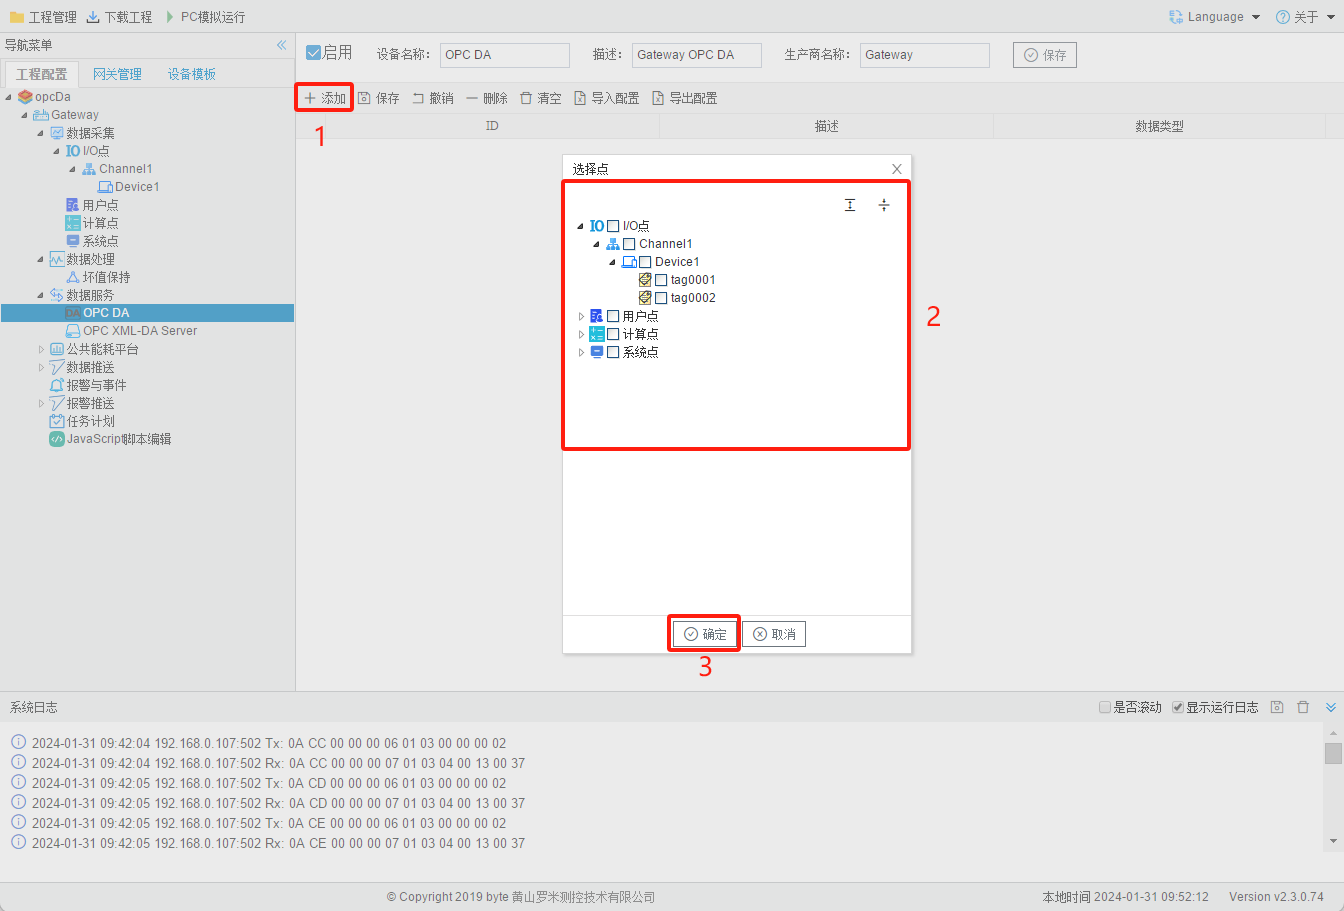Check the 用户点 checkbox in dialog
This screenshot has width=1344, height=911.
tap(613, 316)
